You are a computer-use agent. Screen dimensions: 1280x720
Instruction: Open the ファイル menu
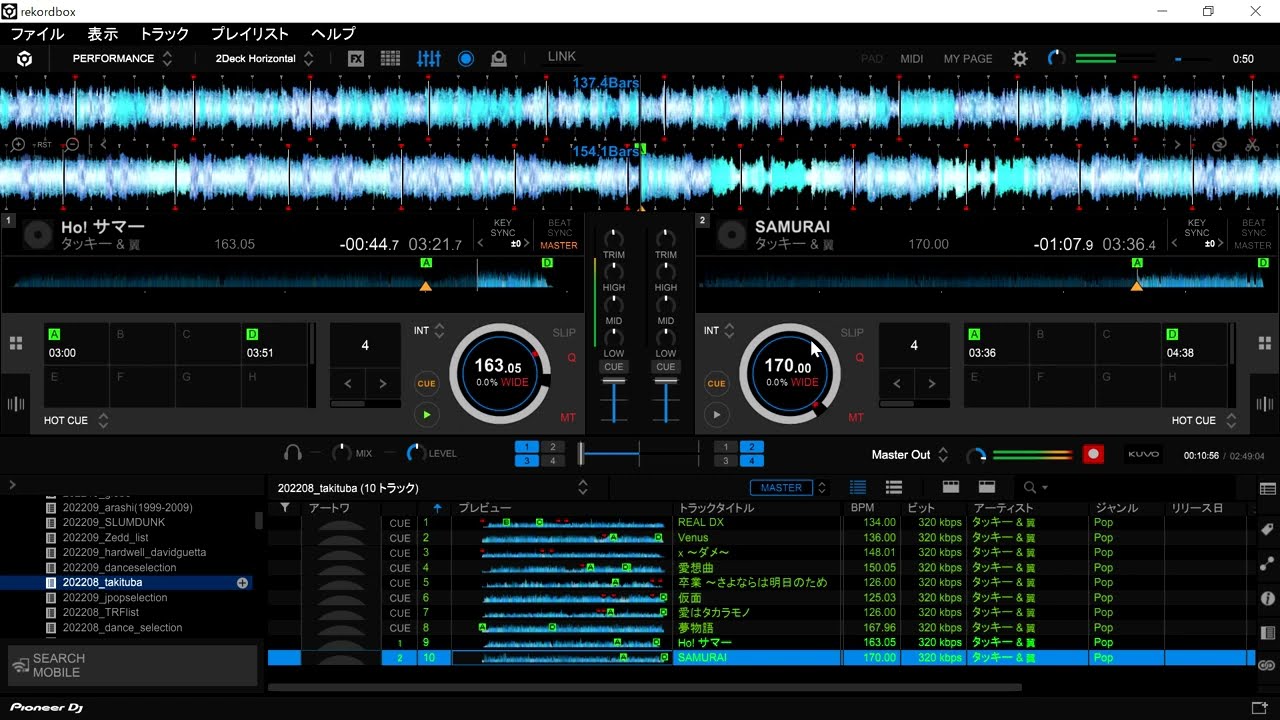pos(37,33)
